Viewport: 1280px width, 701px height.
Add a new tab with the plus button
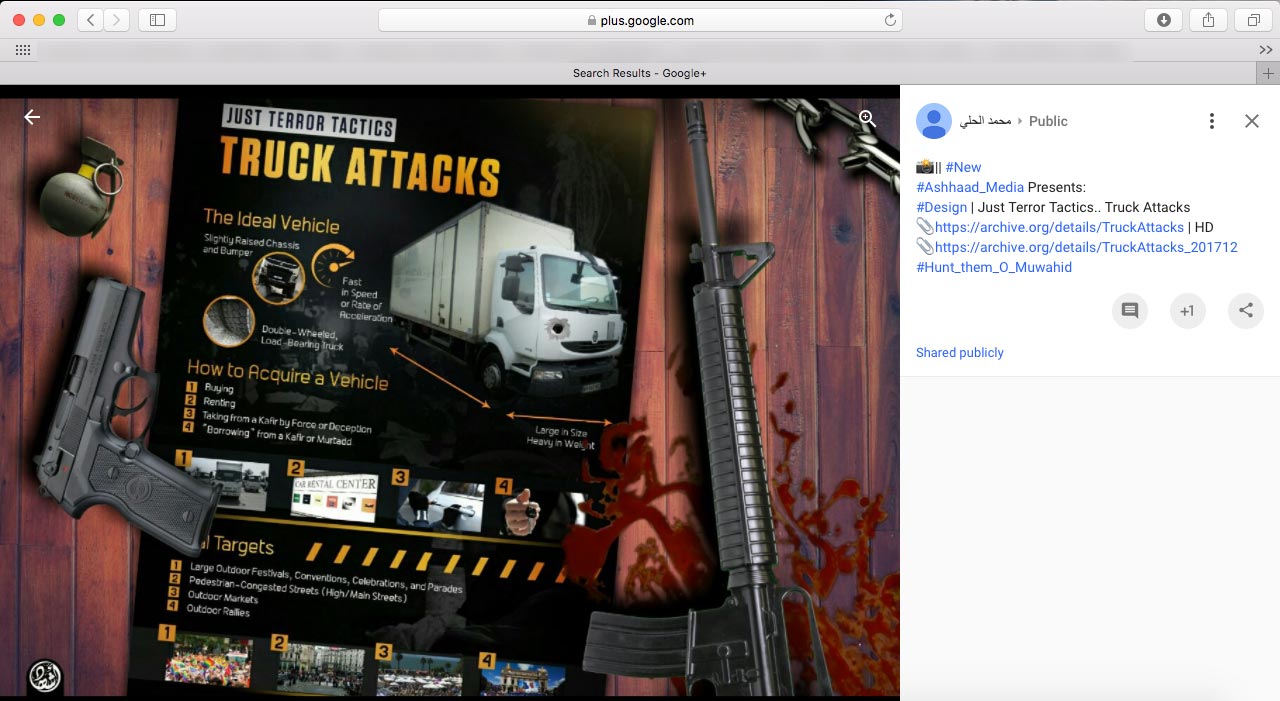[x=1267, y=73]
